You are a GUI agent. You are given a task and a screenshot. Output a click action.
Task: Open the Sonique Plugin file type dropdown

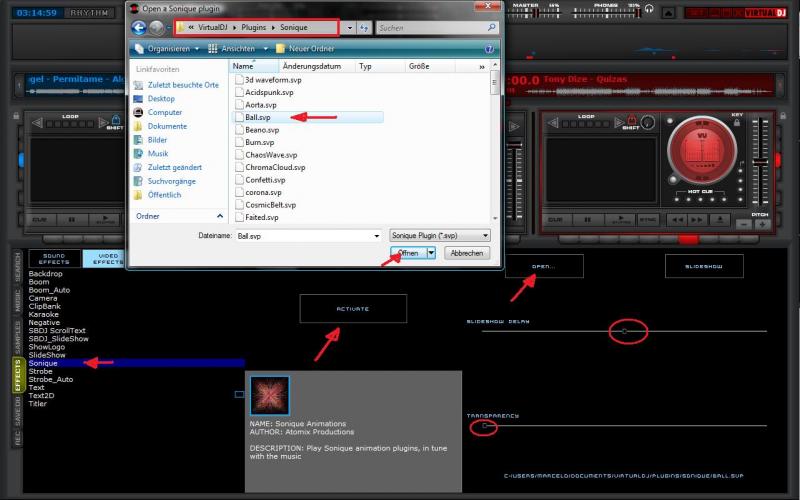pyautogui.click(x=440, y=236)
